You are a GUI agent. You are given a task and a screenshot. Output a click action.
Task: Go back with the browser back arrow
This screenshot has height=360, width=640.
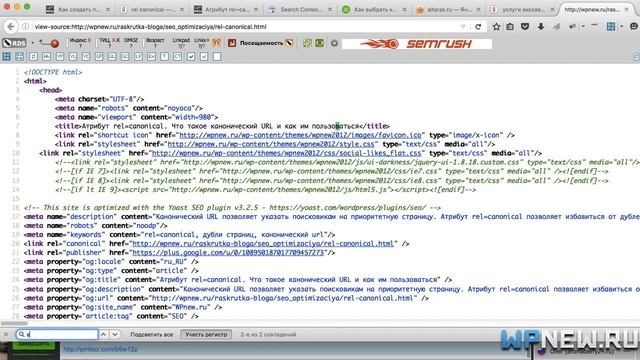tap(10, 27)
